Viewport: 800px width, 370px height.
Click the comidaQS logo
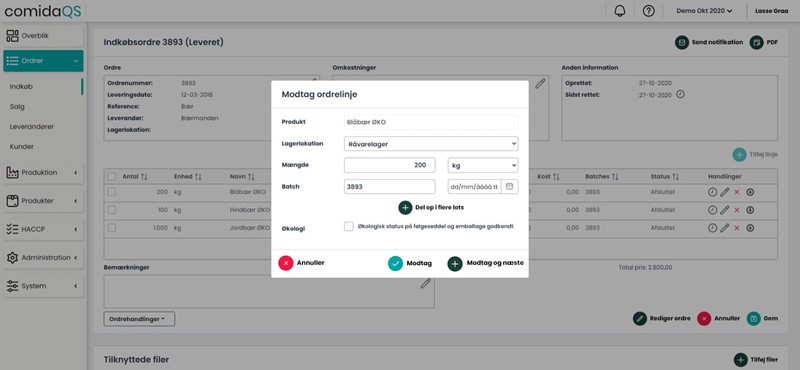tap(42, 11)
